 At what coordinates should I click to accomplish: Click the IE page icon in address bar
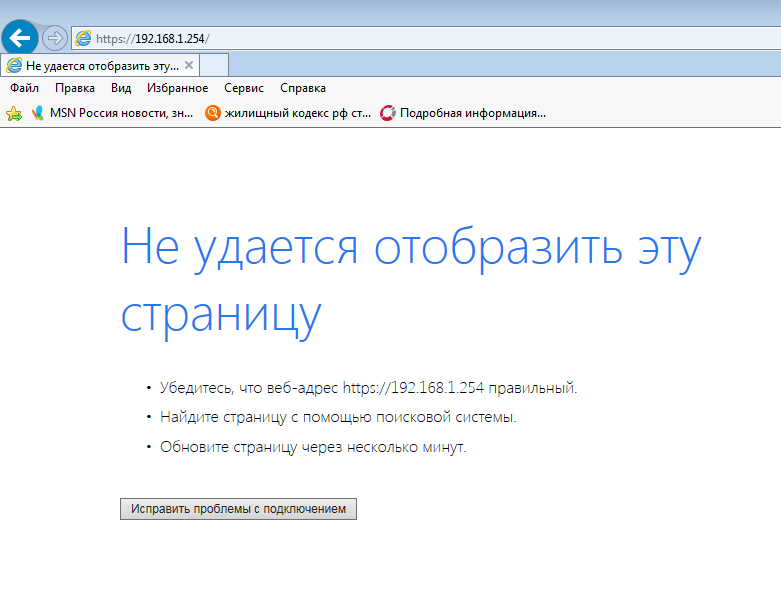point(83,38)
